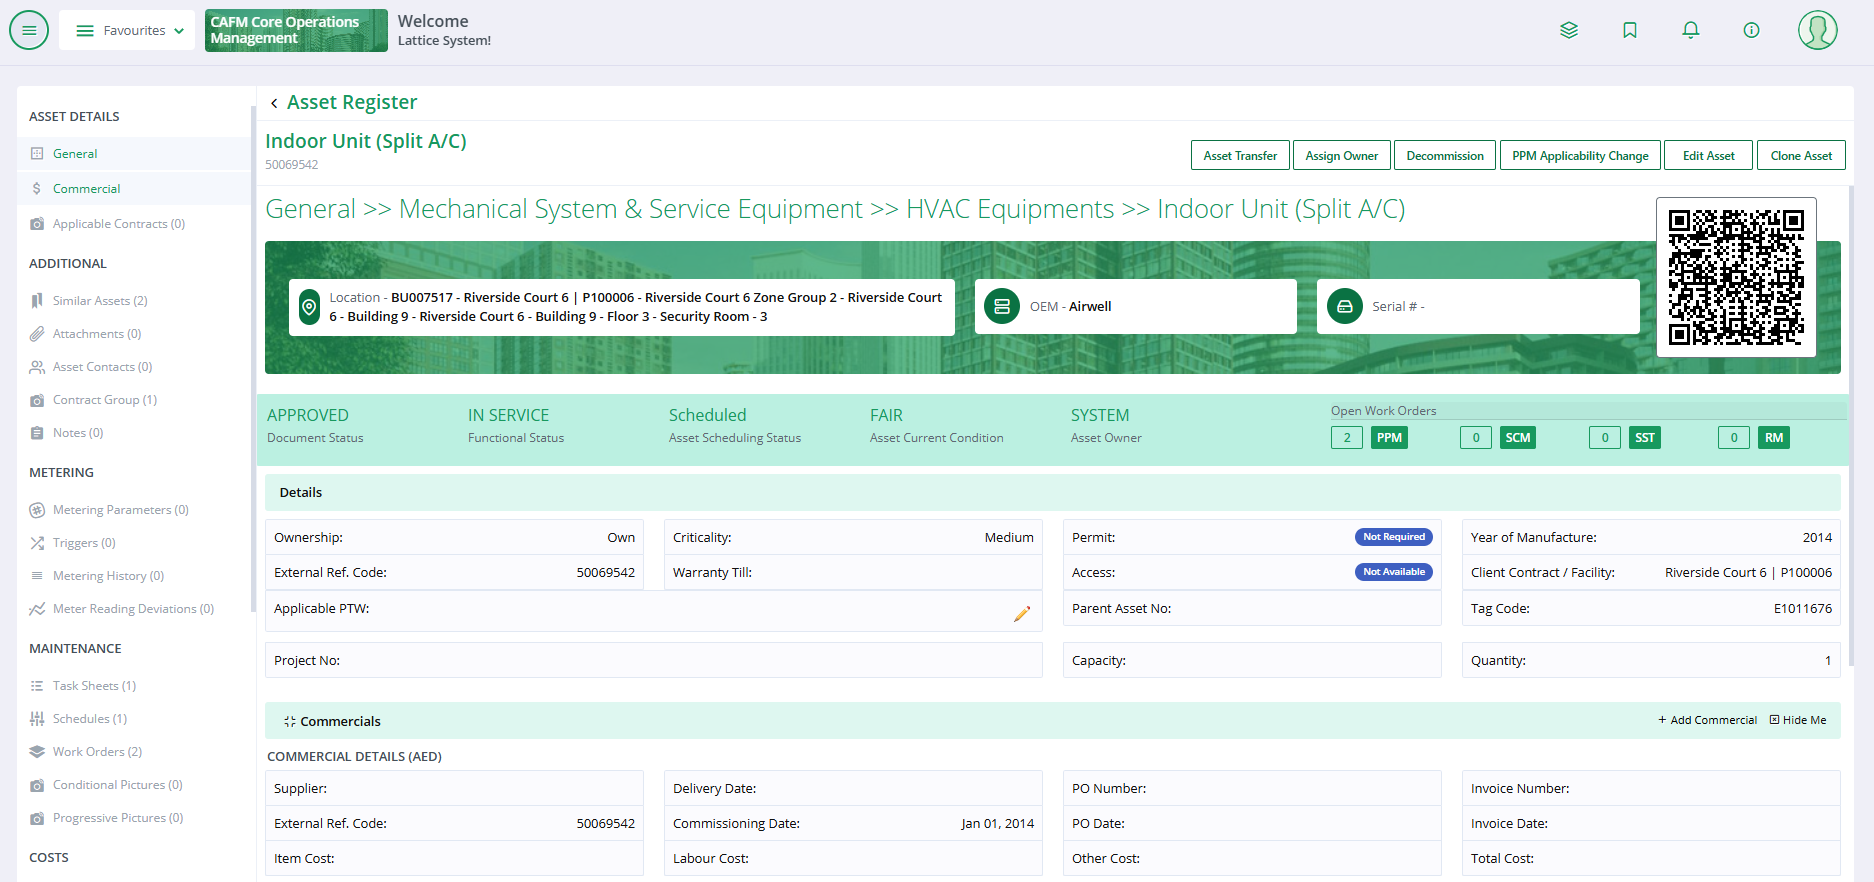Open Similar Assets (2) in sidebar

(100, 301)
